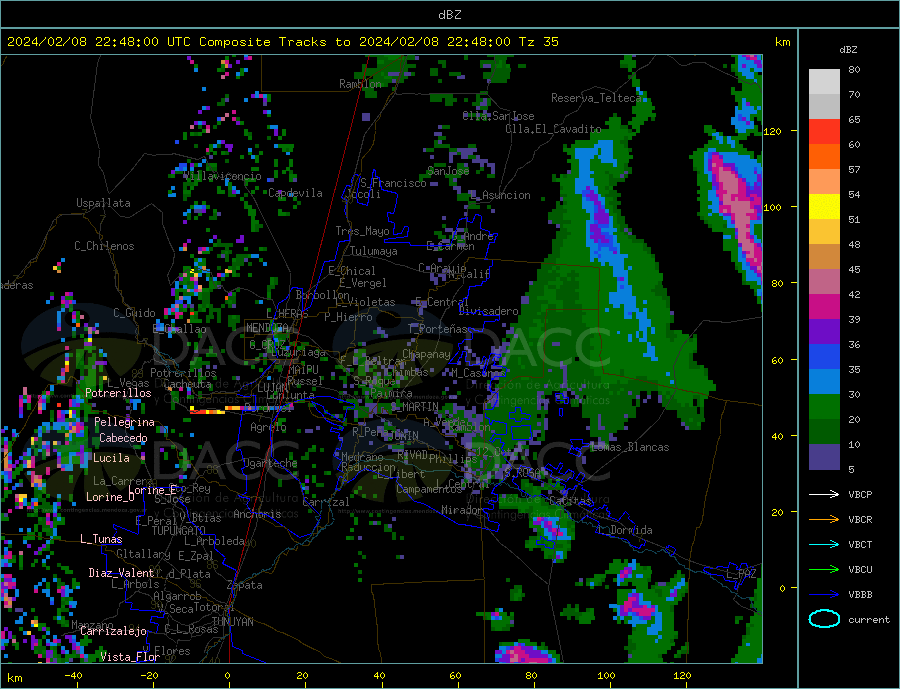Select the S_MARTIN map label
This screenshot has height=689, width=900.
(414, 407)
